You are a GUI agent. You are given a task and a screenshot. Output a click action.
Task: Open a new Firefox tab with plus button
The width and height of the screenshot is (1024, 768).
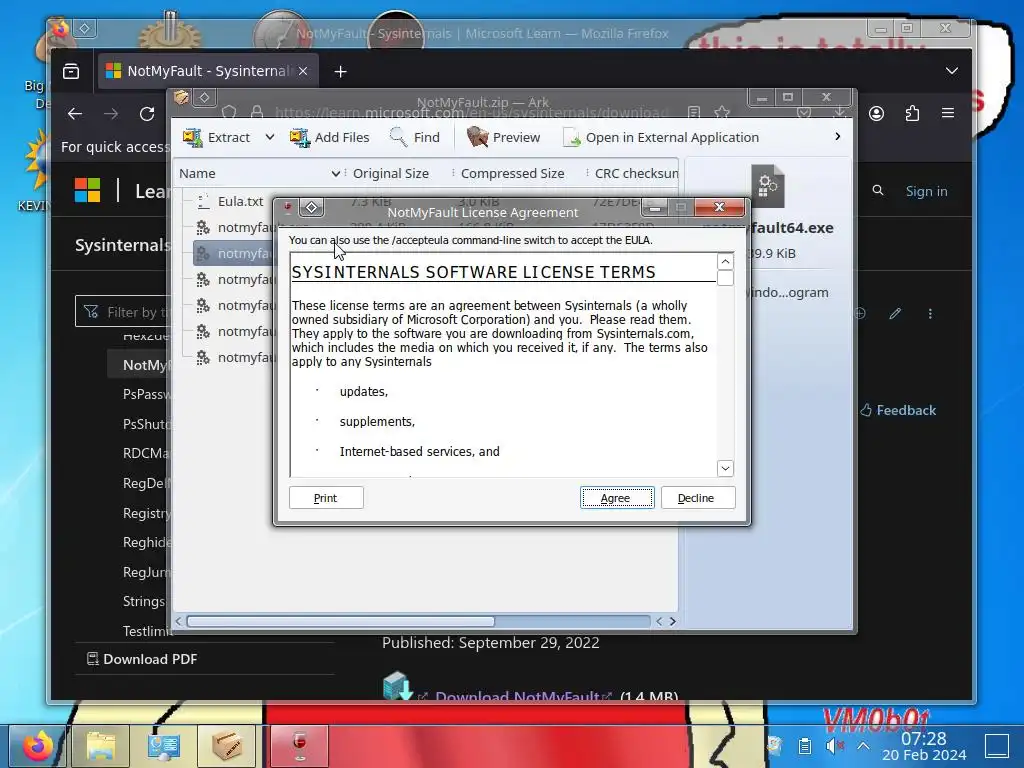pos(340,71)
